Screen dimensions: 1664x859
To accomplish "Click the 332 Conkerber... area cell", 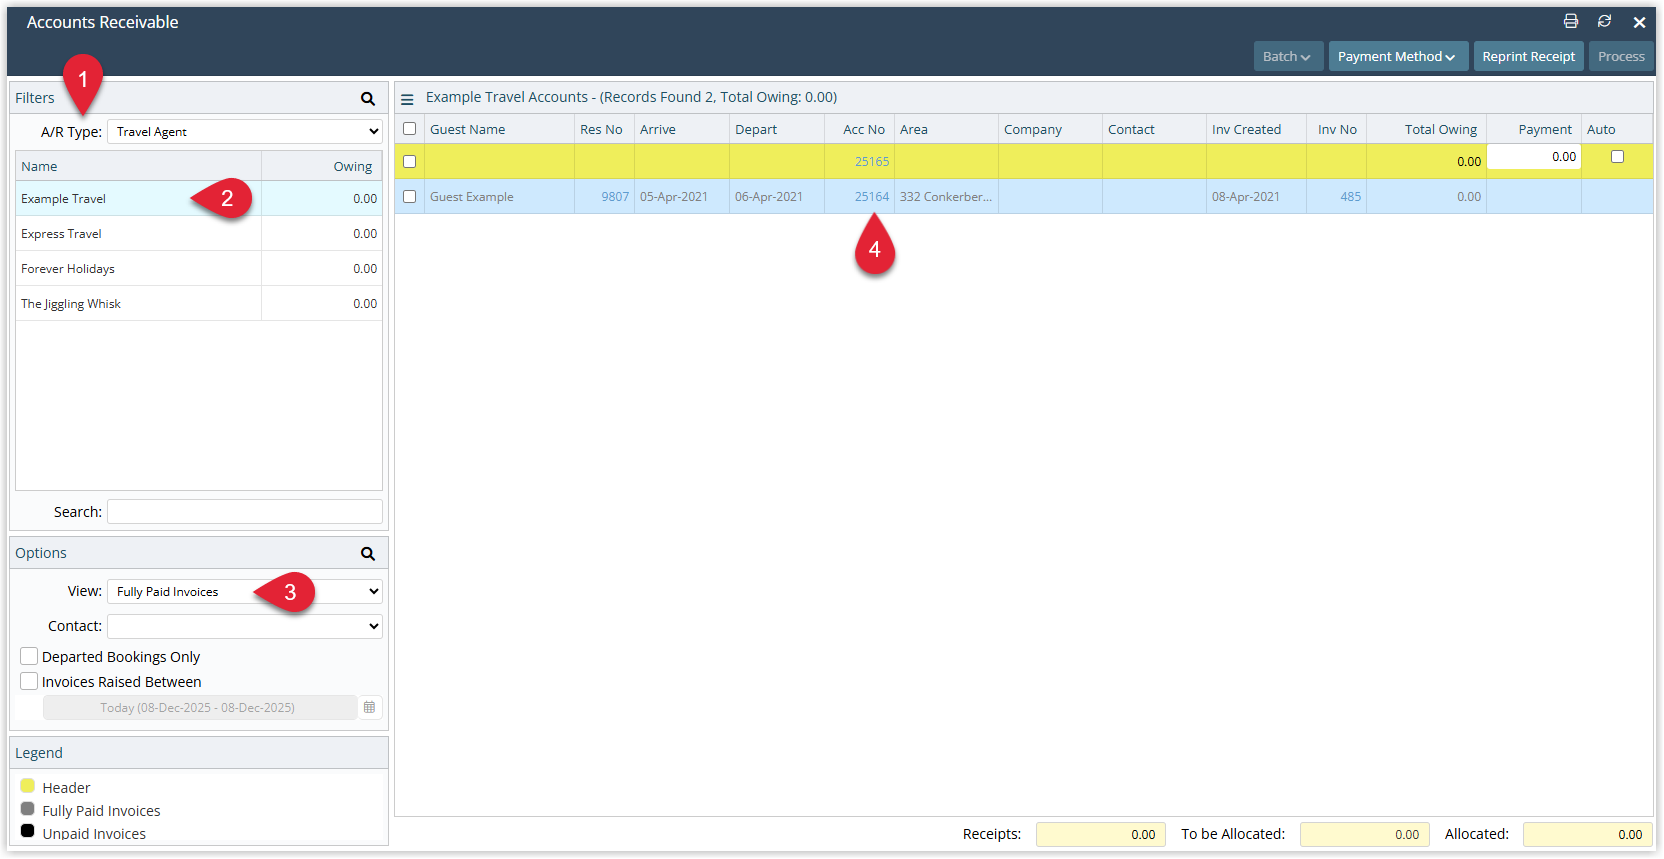I will [x=946, y=196].
